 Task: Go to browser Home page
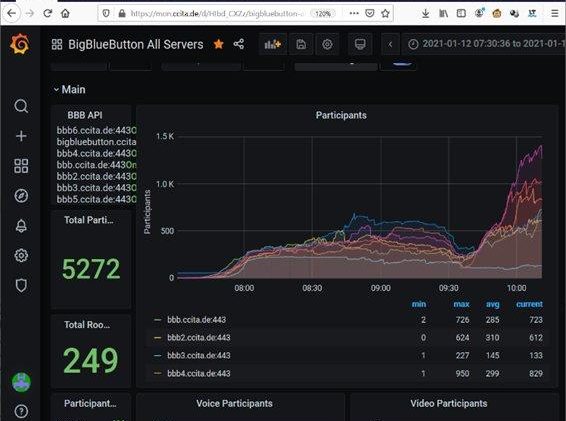[x=65, y=13]
